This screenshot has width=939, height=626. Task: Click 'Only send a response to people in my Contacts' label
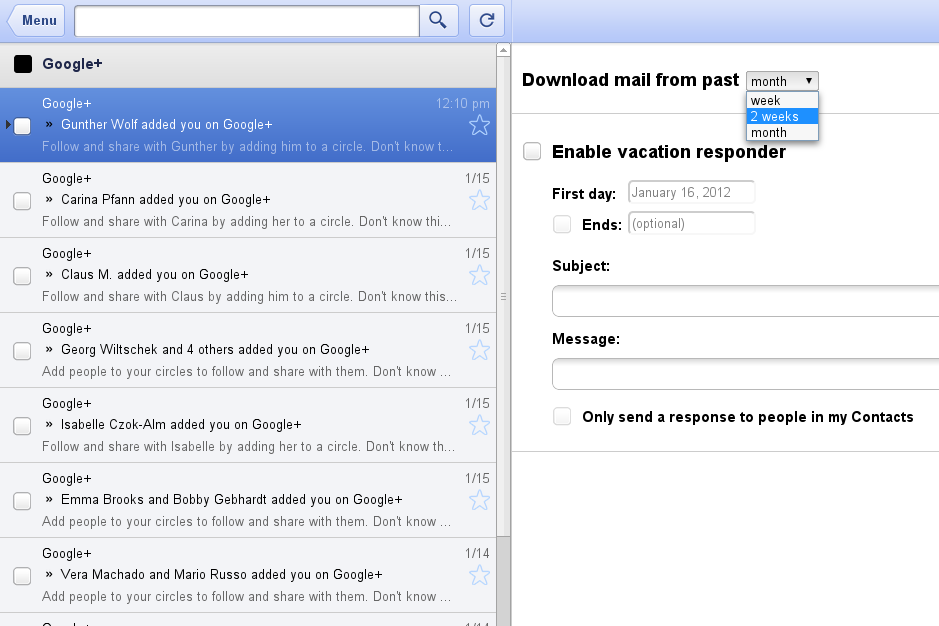(748, 417)
